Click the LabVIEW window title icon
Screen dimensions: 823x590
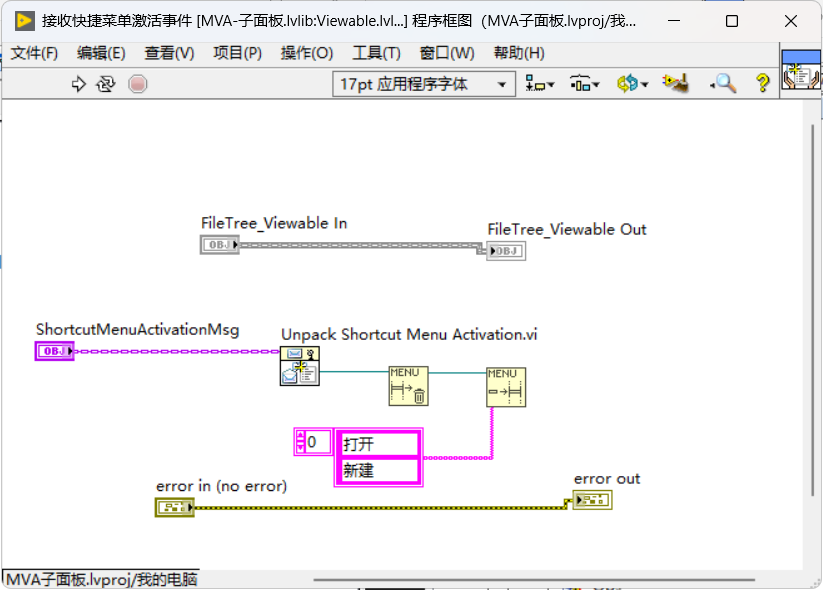click(x=25, y=21)
